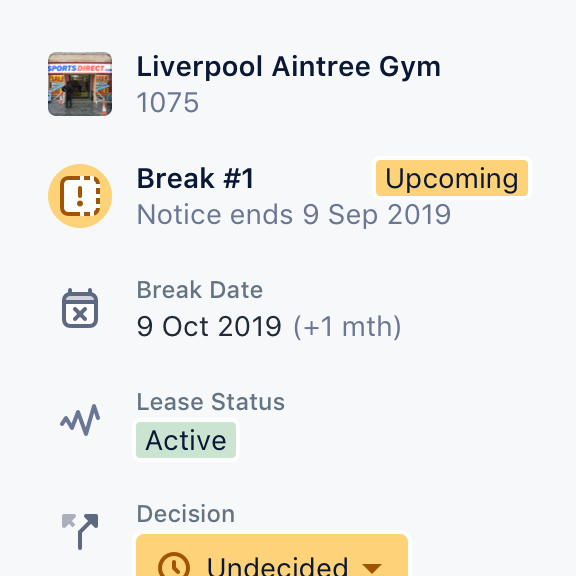Click the Active lease status badge
576x576 pixels.
tap(186, 440)
